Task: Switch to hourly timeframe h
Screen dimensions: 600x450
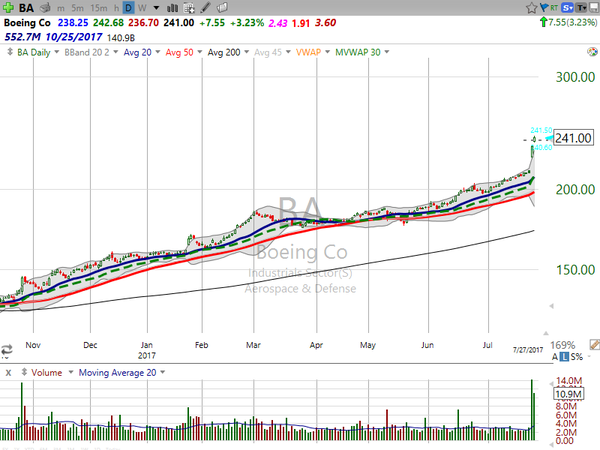Action: coord(116,8)
